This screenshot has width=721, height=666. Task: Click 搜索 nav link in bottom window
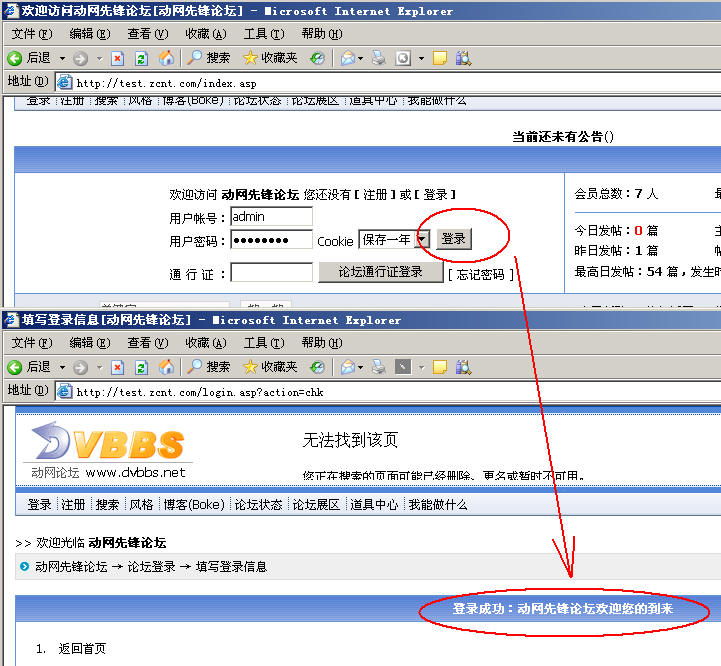coord(108,505)
